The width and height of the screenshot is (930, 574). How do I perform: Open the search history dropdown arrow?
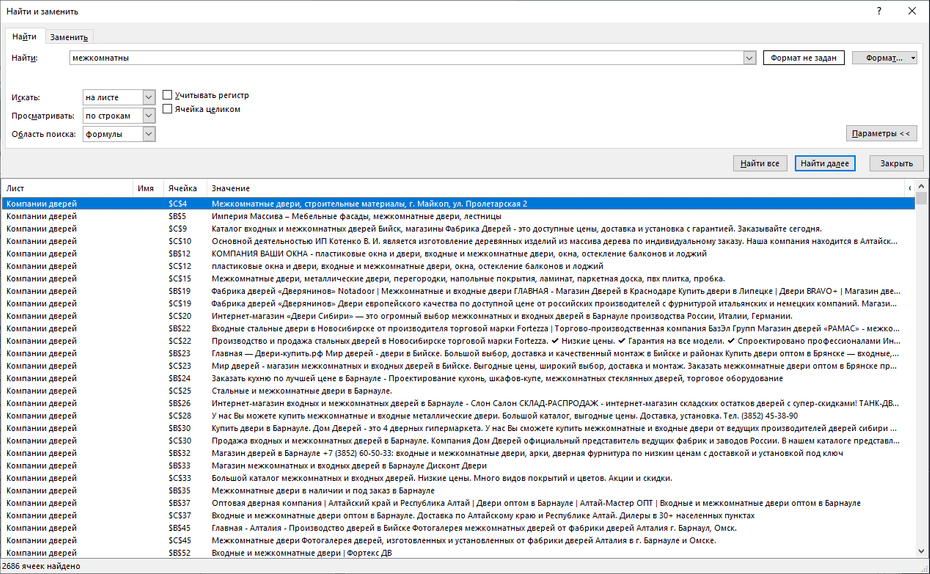749,58
